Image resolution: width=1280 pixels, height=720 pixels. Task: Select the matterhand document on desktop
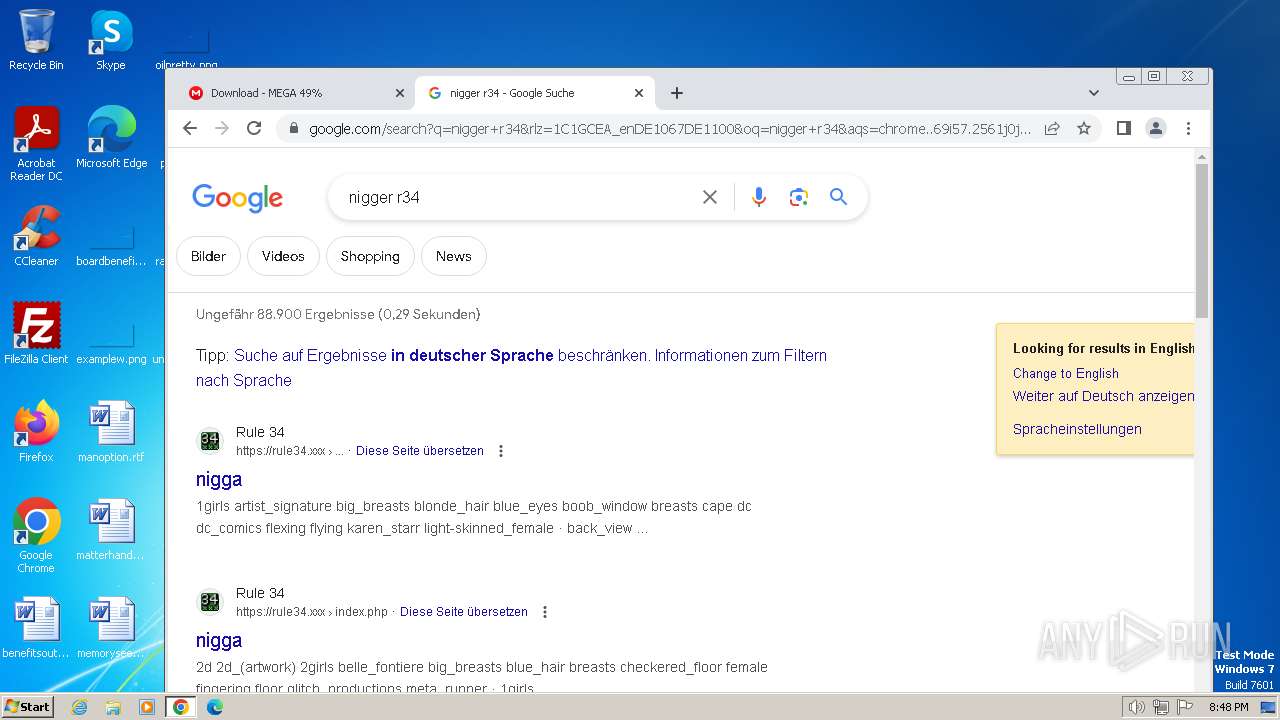pos(111,529)
